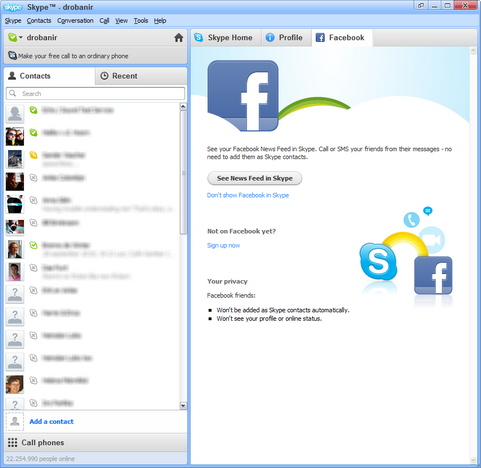Open the Call phones panel
The width and height of the screenshot is (481, 468).
pyautogui.click(x=95, y=443)
